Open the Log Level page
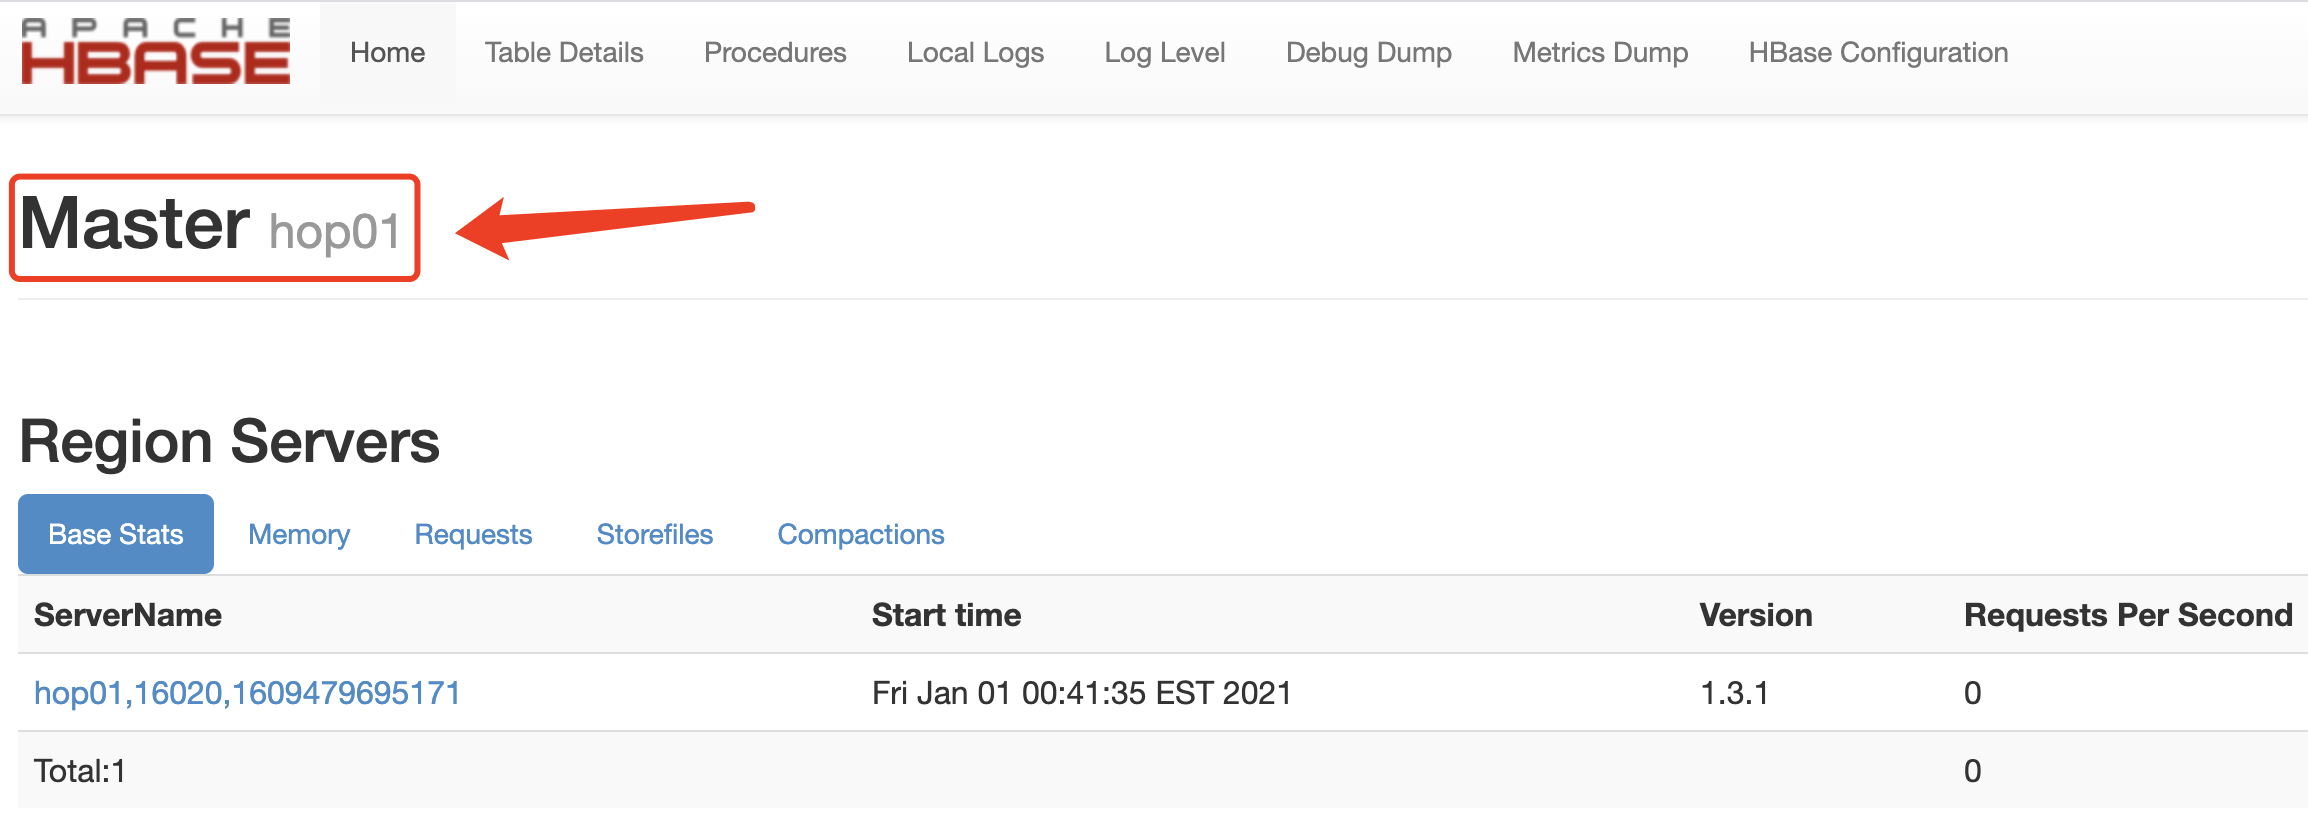Image resolution: width=2308 pixels, height=814 pixels. click(x=1165, y=53)
